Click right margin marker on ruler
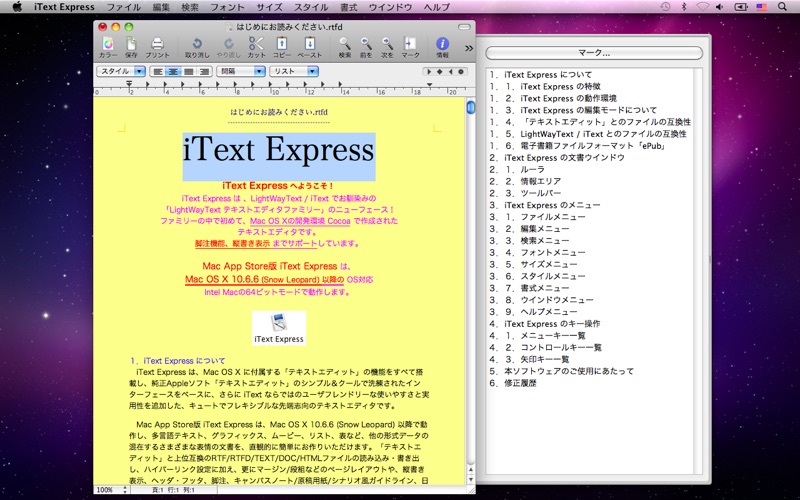Viewport: 800px width, 500px height. 430,85
